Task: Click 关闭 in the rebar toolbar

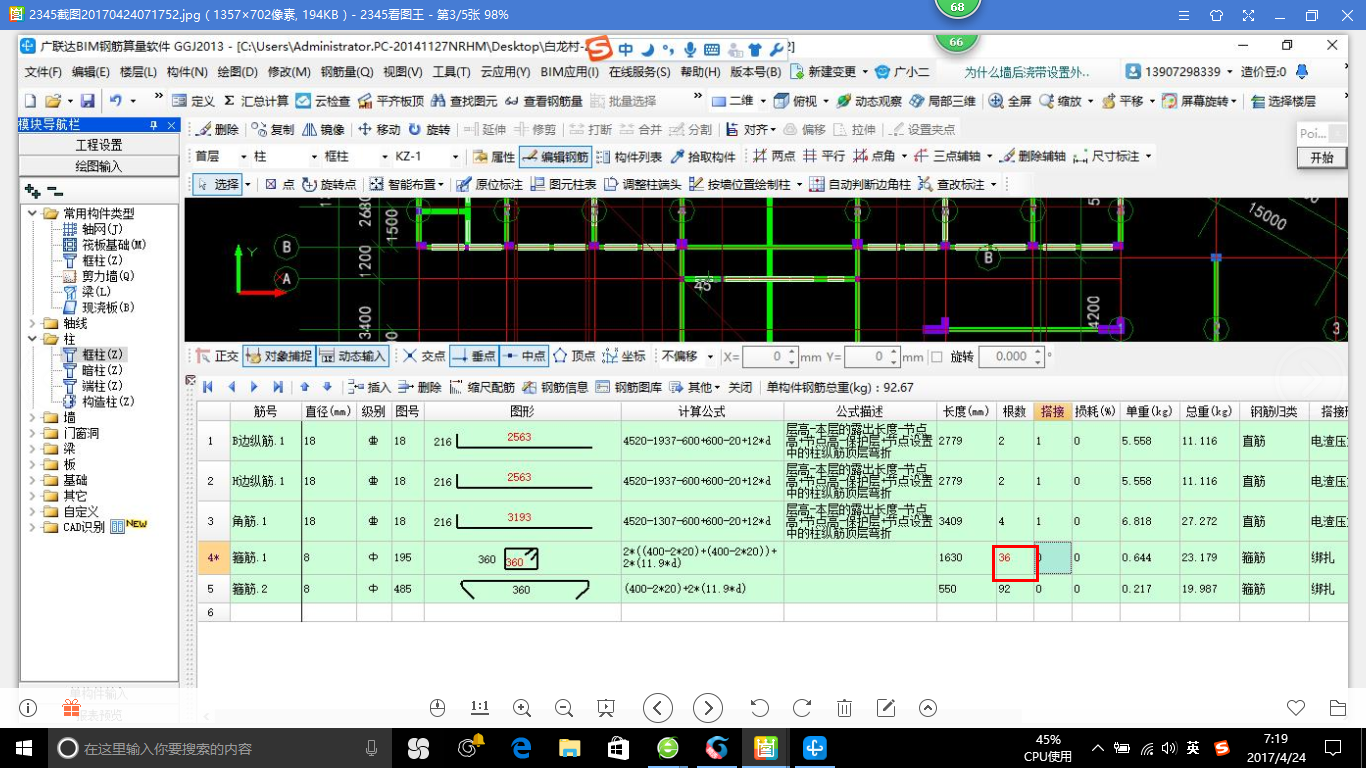Action: coord(740,387)
